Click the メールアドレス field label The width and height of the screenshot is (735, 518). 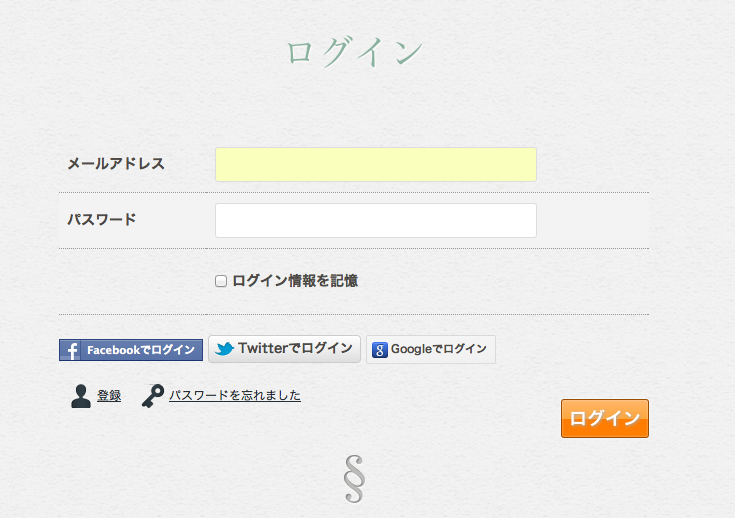coord(115,164)
